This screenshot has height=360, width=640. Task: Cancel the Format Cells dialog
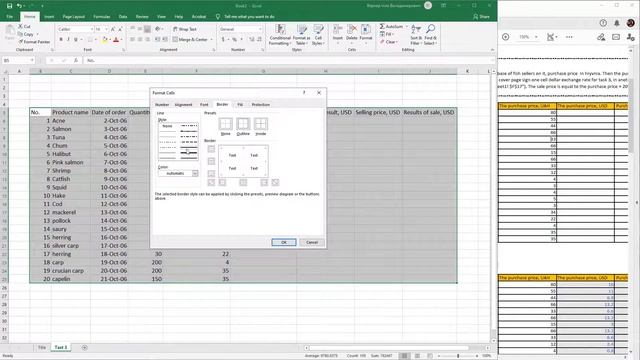pyautogui.click(x=312, y=242)
